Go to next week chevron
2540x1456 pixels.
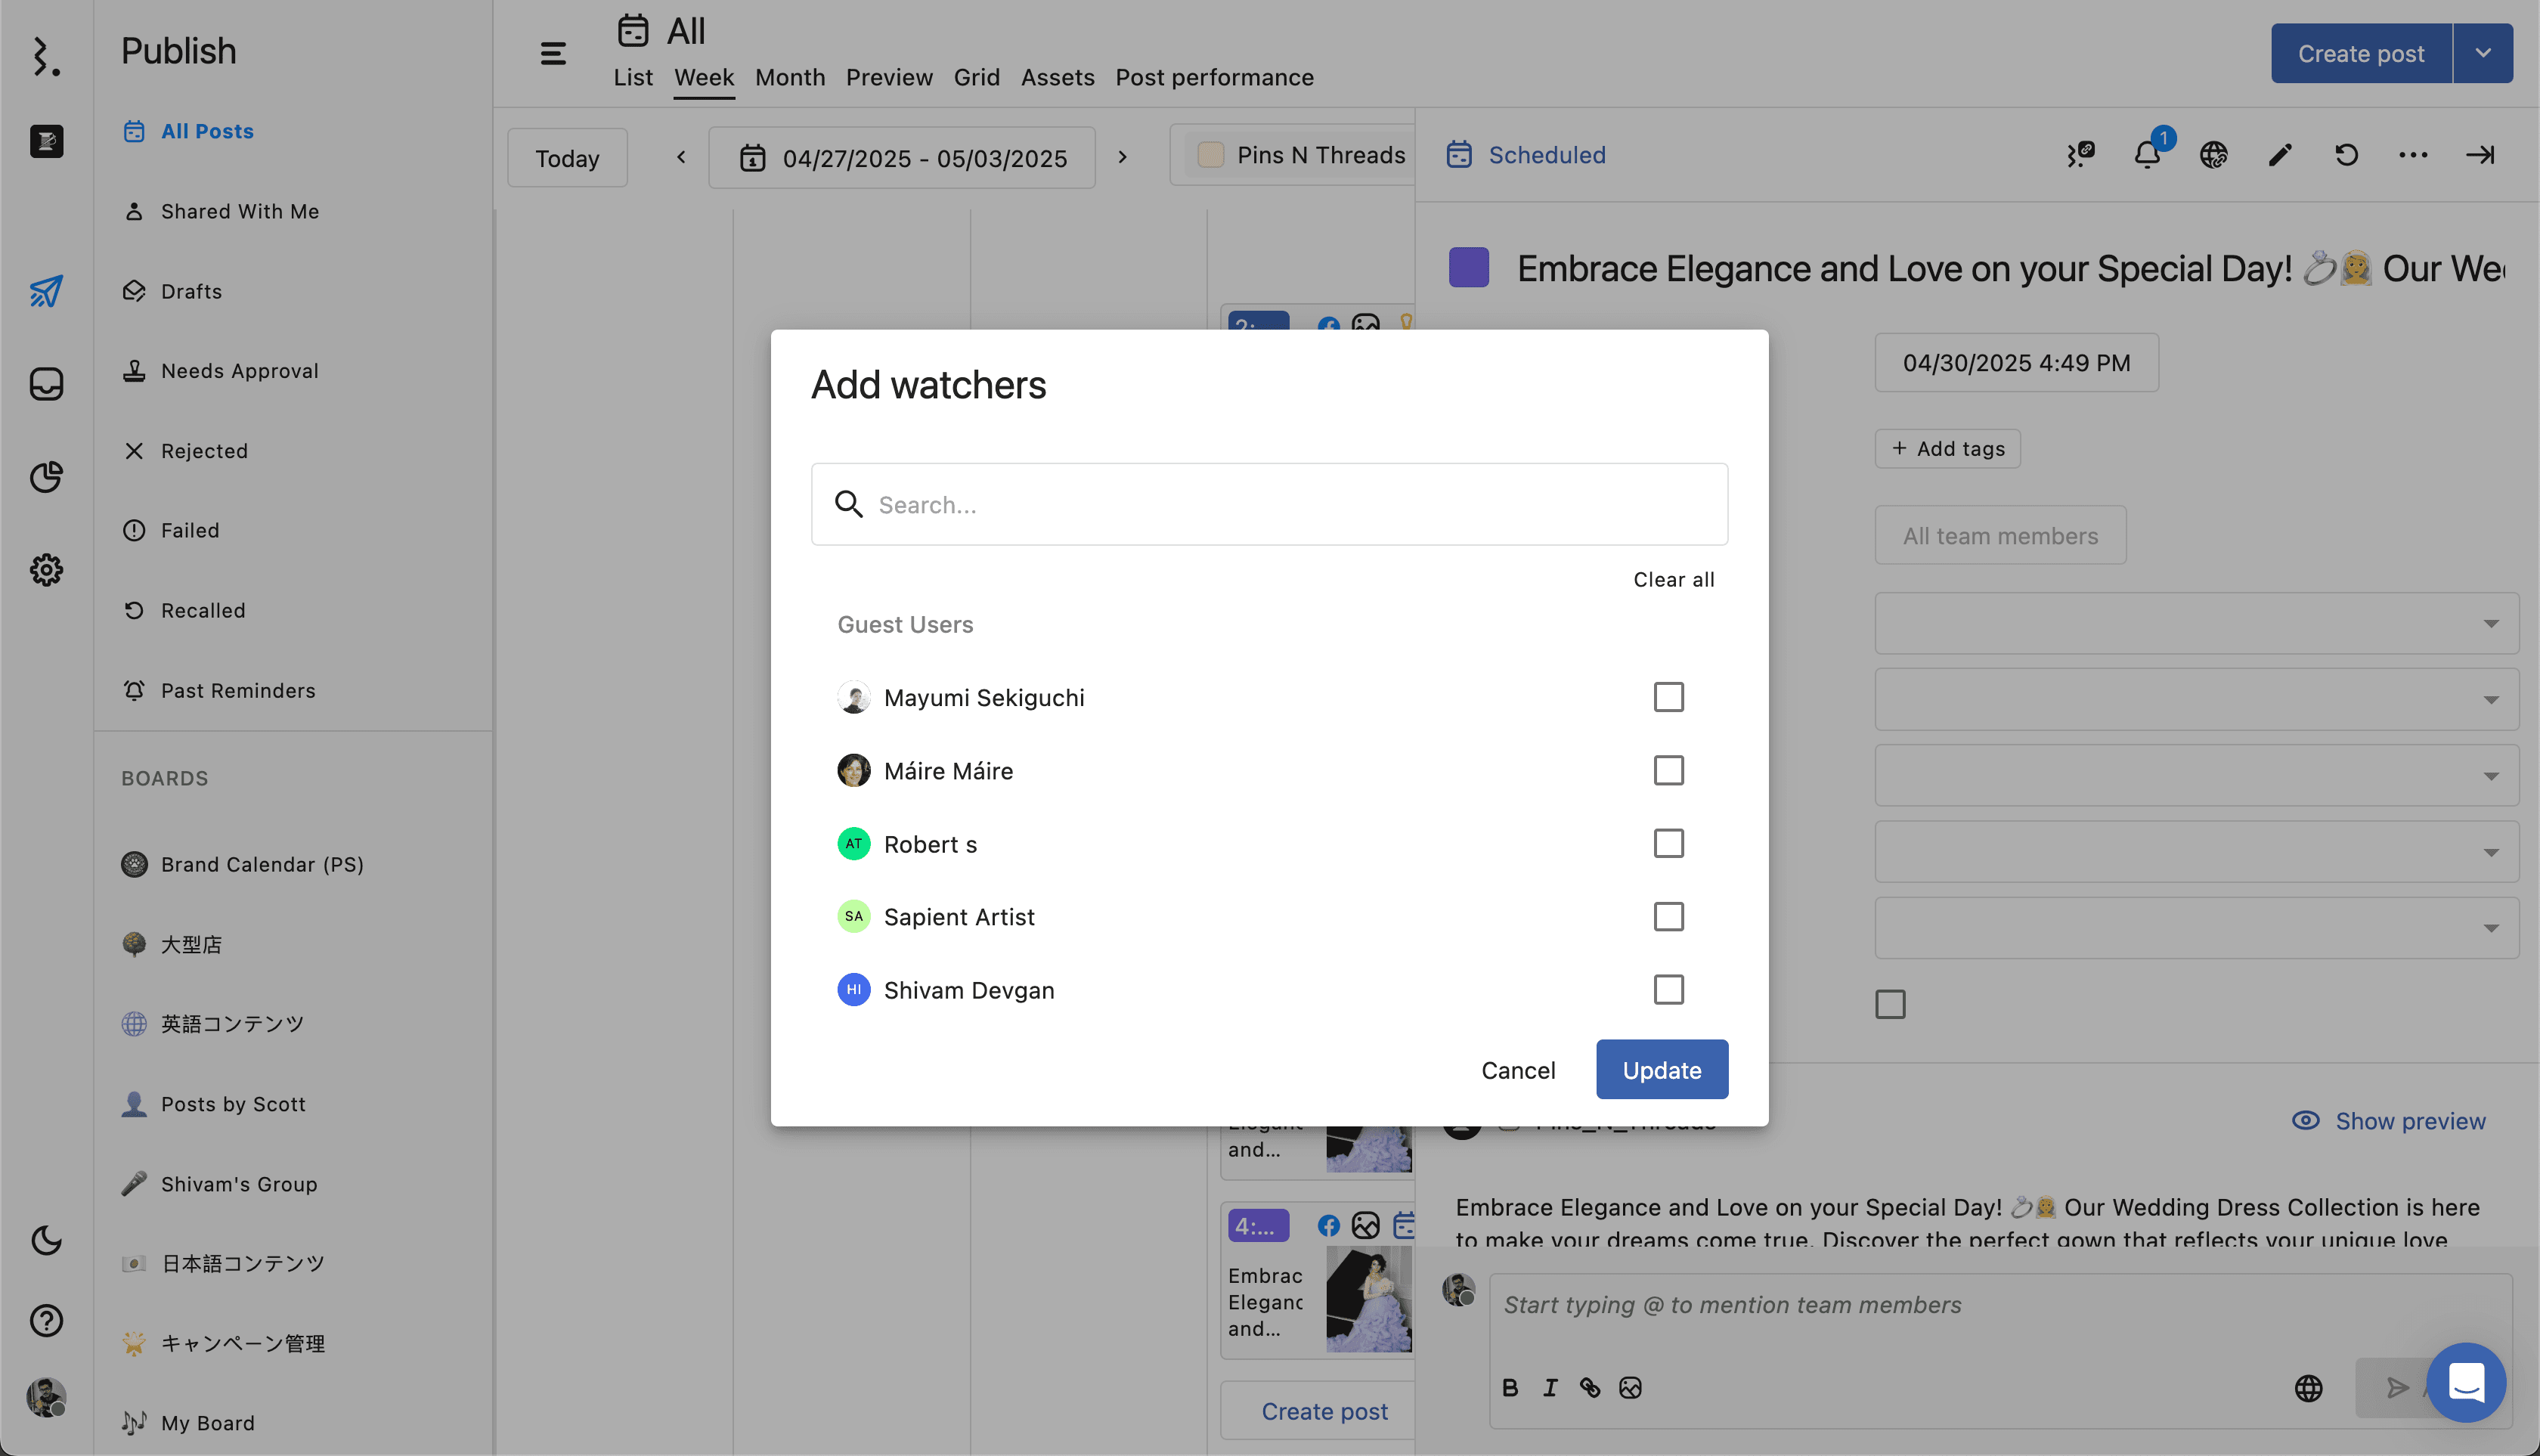pos(1122,157)
